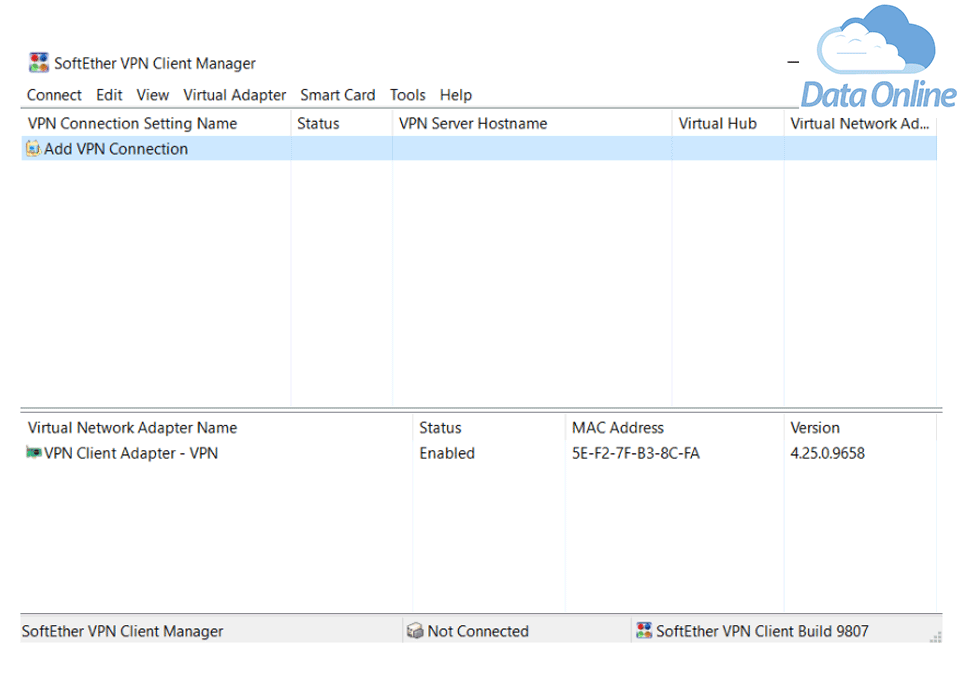Open the Connect menu
This screenshot has height=690, width=960.
pos(54,96)
